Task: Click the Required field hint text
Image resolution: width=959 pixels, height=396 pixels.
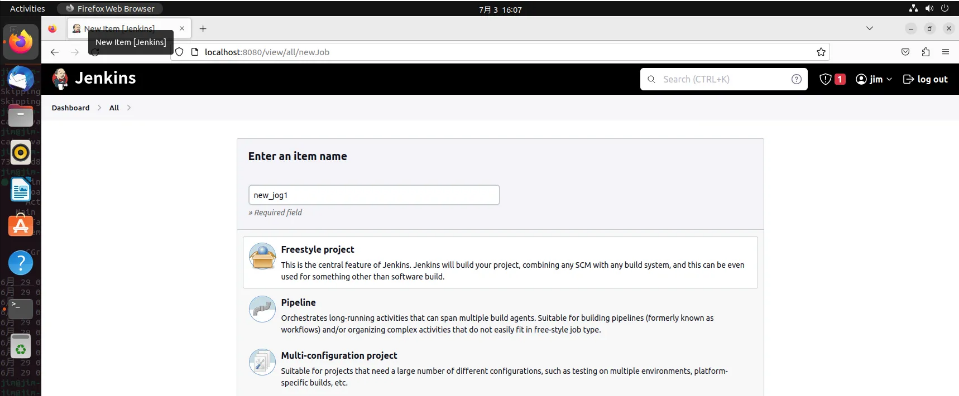Action: pos(275,212)
